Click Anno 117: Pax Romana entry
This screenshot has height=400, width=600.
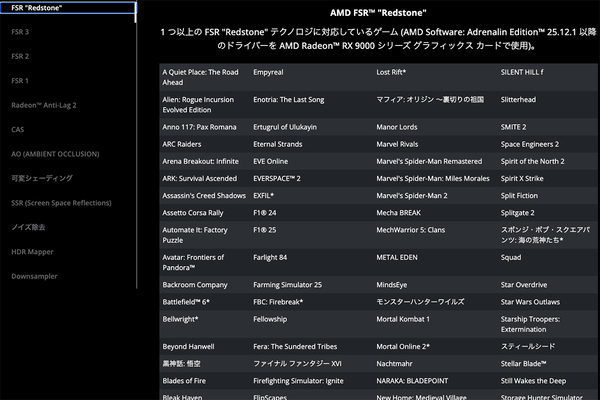(x=199, y=127)
